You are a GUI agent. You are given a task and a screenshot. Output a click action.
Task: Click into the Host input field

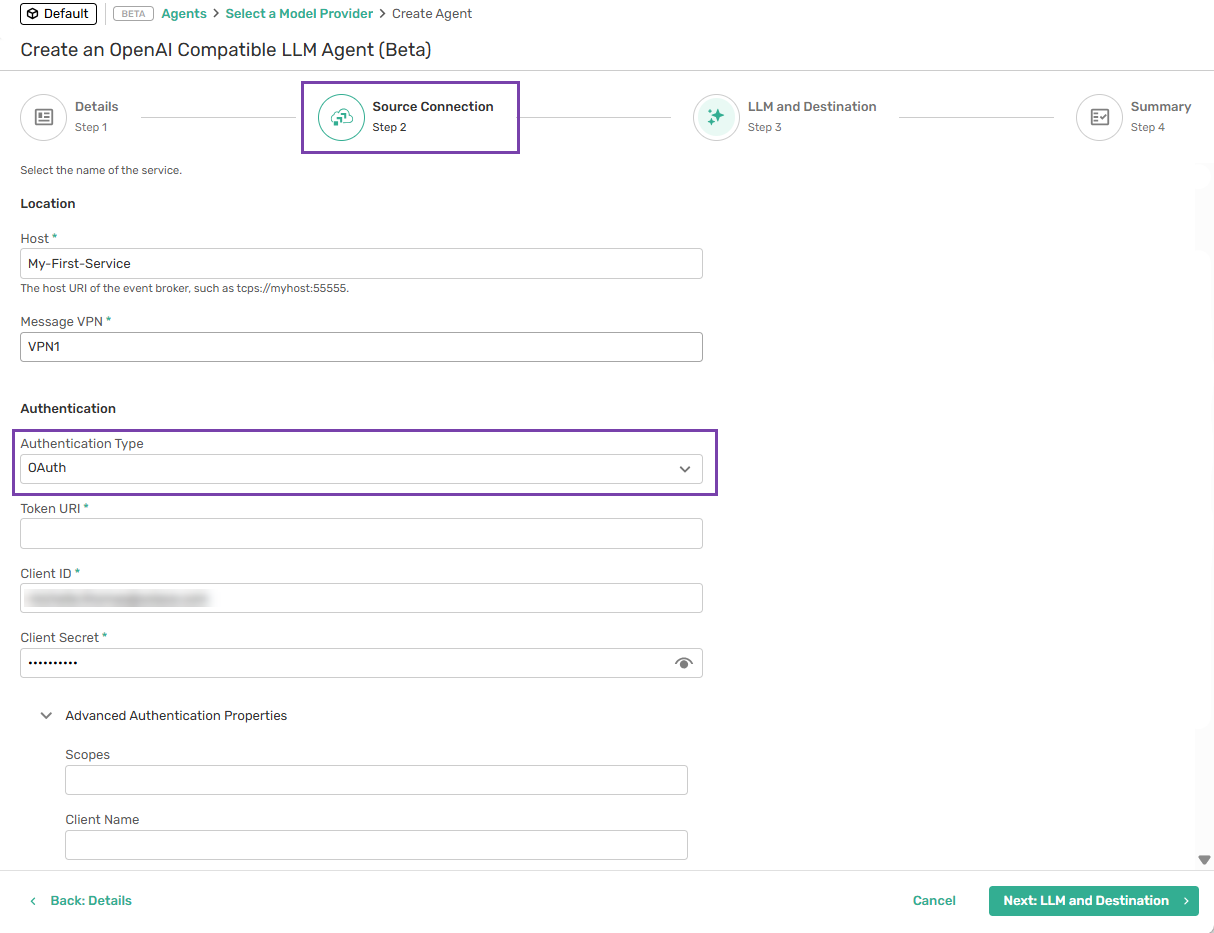(x=361, y=264)
